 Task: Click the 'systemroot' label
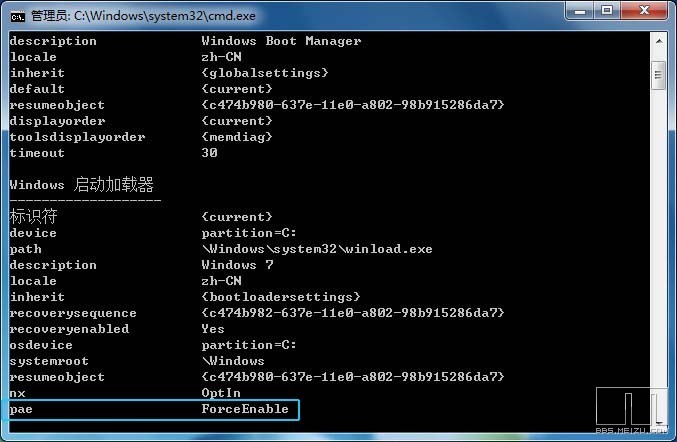click(x=49, y=361)
